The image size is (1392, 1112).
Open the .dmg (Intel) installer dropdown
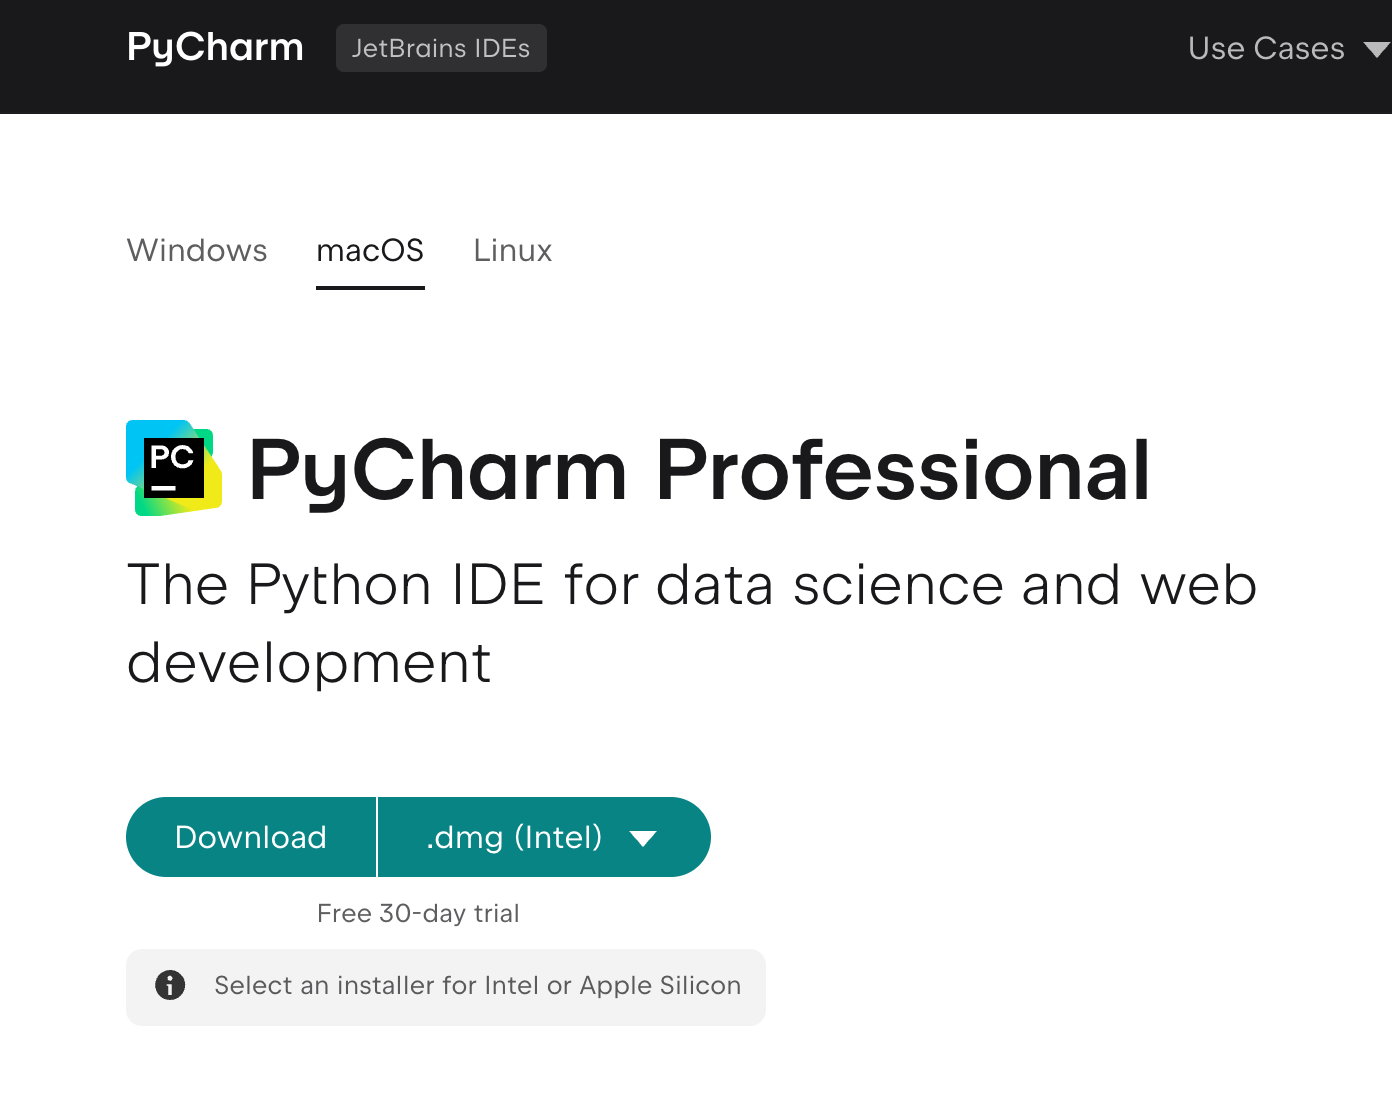point(544,837)
